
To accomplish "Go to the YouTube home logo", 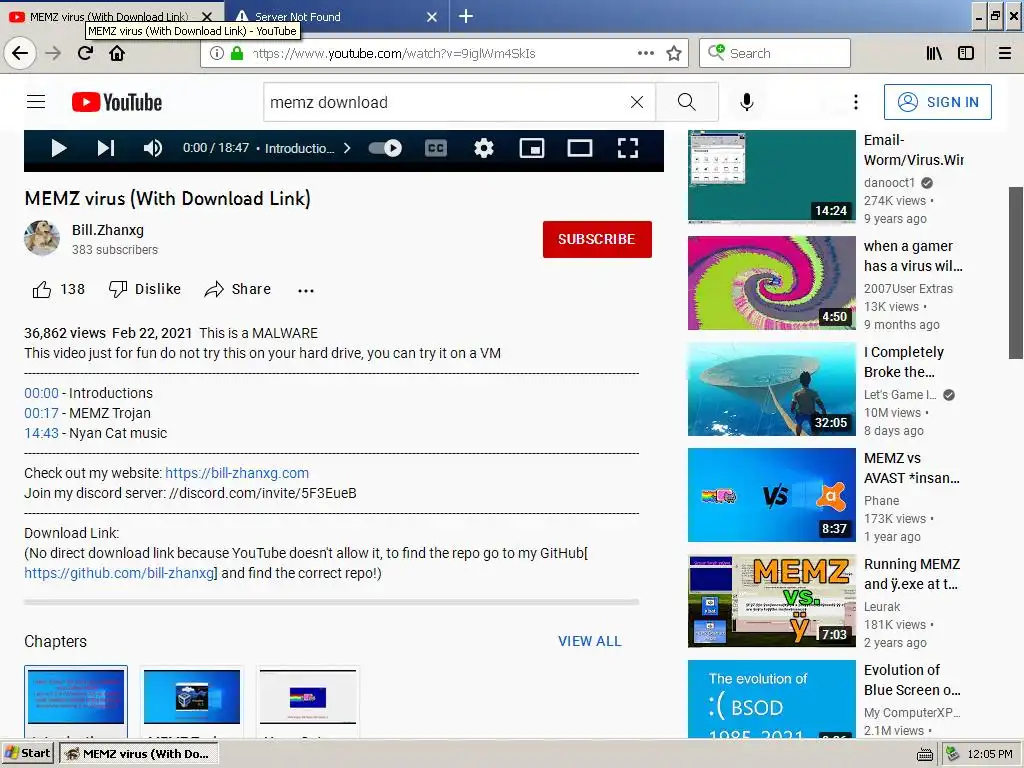I will (x=117, y=102).
